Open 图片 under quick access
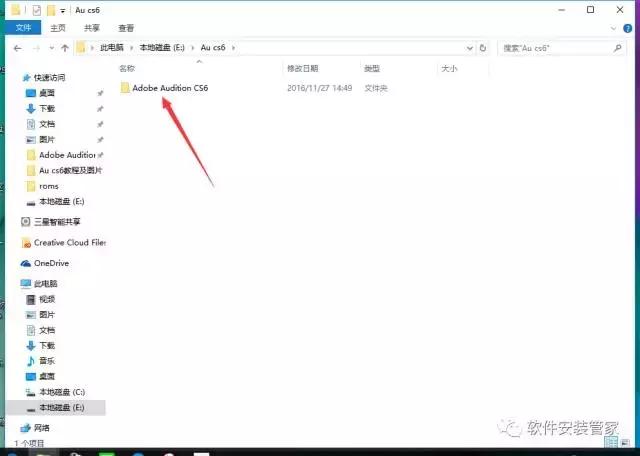 click(47, 140)
